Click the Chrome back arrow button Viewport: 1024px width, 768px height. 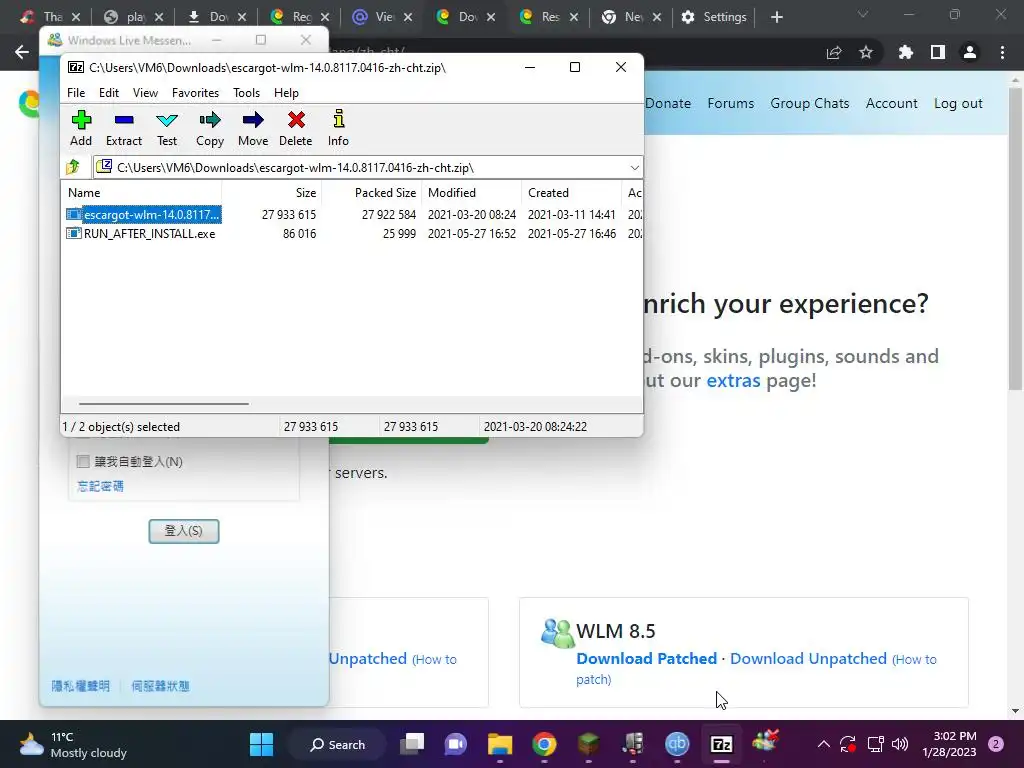(22, 52)
